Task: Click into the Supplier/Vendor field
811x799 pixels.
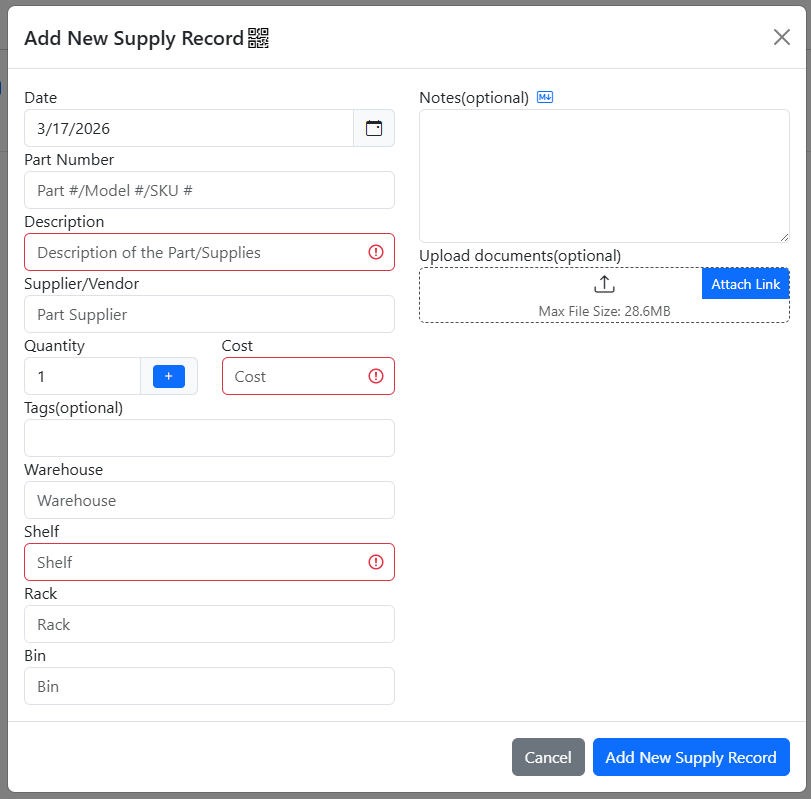Action: [209, 314]
